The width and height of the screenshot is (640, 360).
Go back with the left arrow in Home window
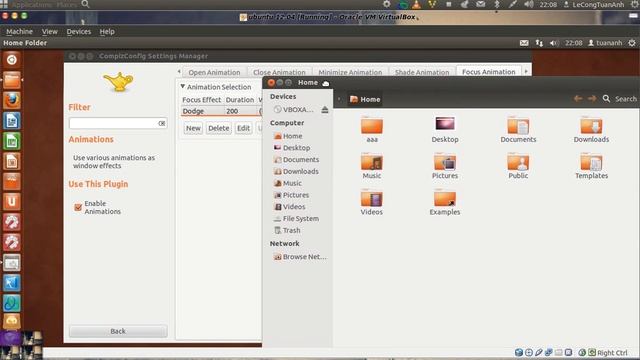click(x=578, y=99)
